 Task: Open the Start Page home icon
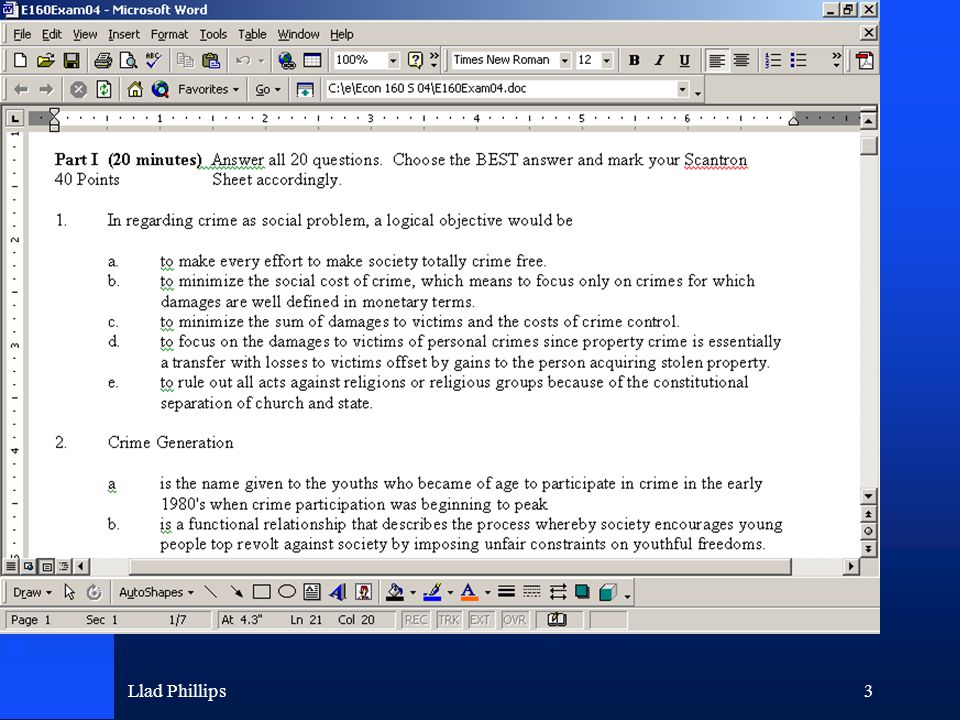tap(135, 89)
